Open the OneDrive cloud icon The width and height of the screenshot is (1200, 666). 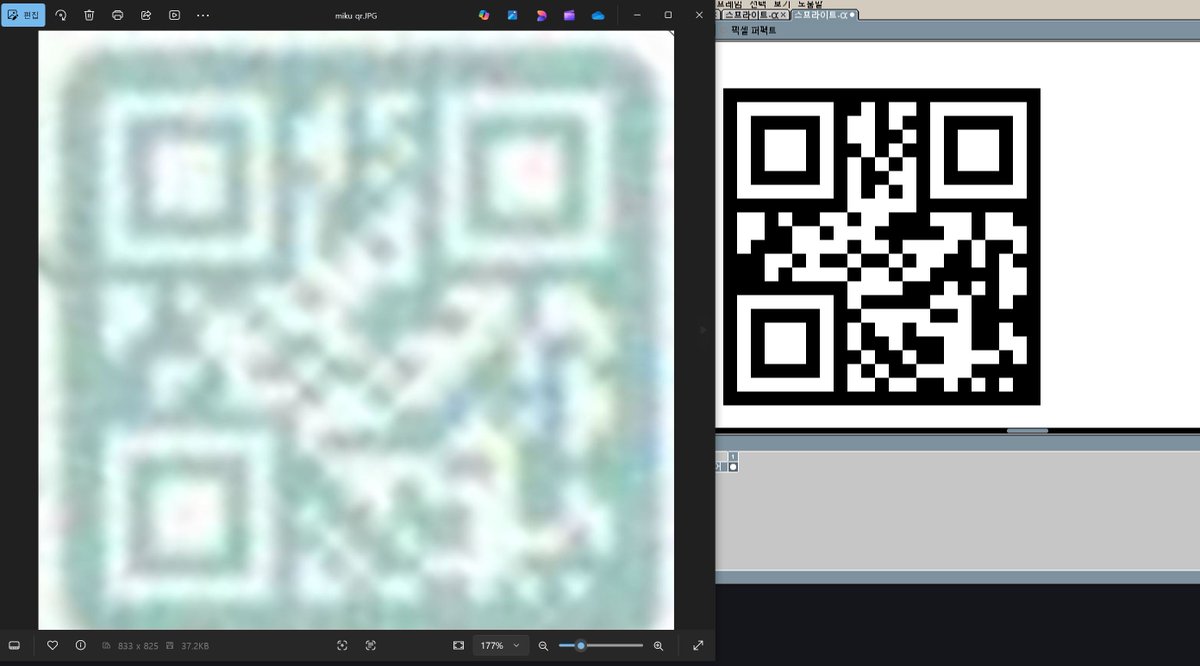click(x=598, y=15)
